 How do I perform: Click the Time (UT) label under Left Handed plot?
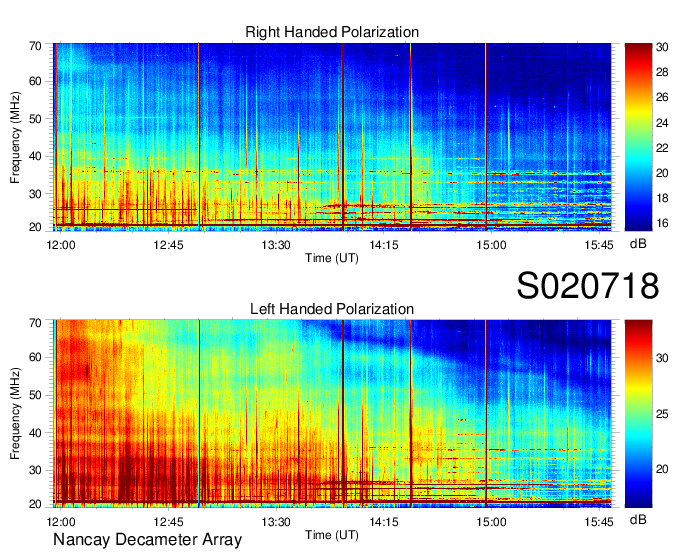click(332, 535)
